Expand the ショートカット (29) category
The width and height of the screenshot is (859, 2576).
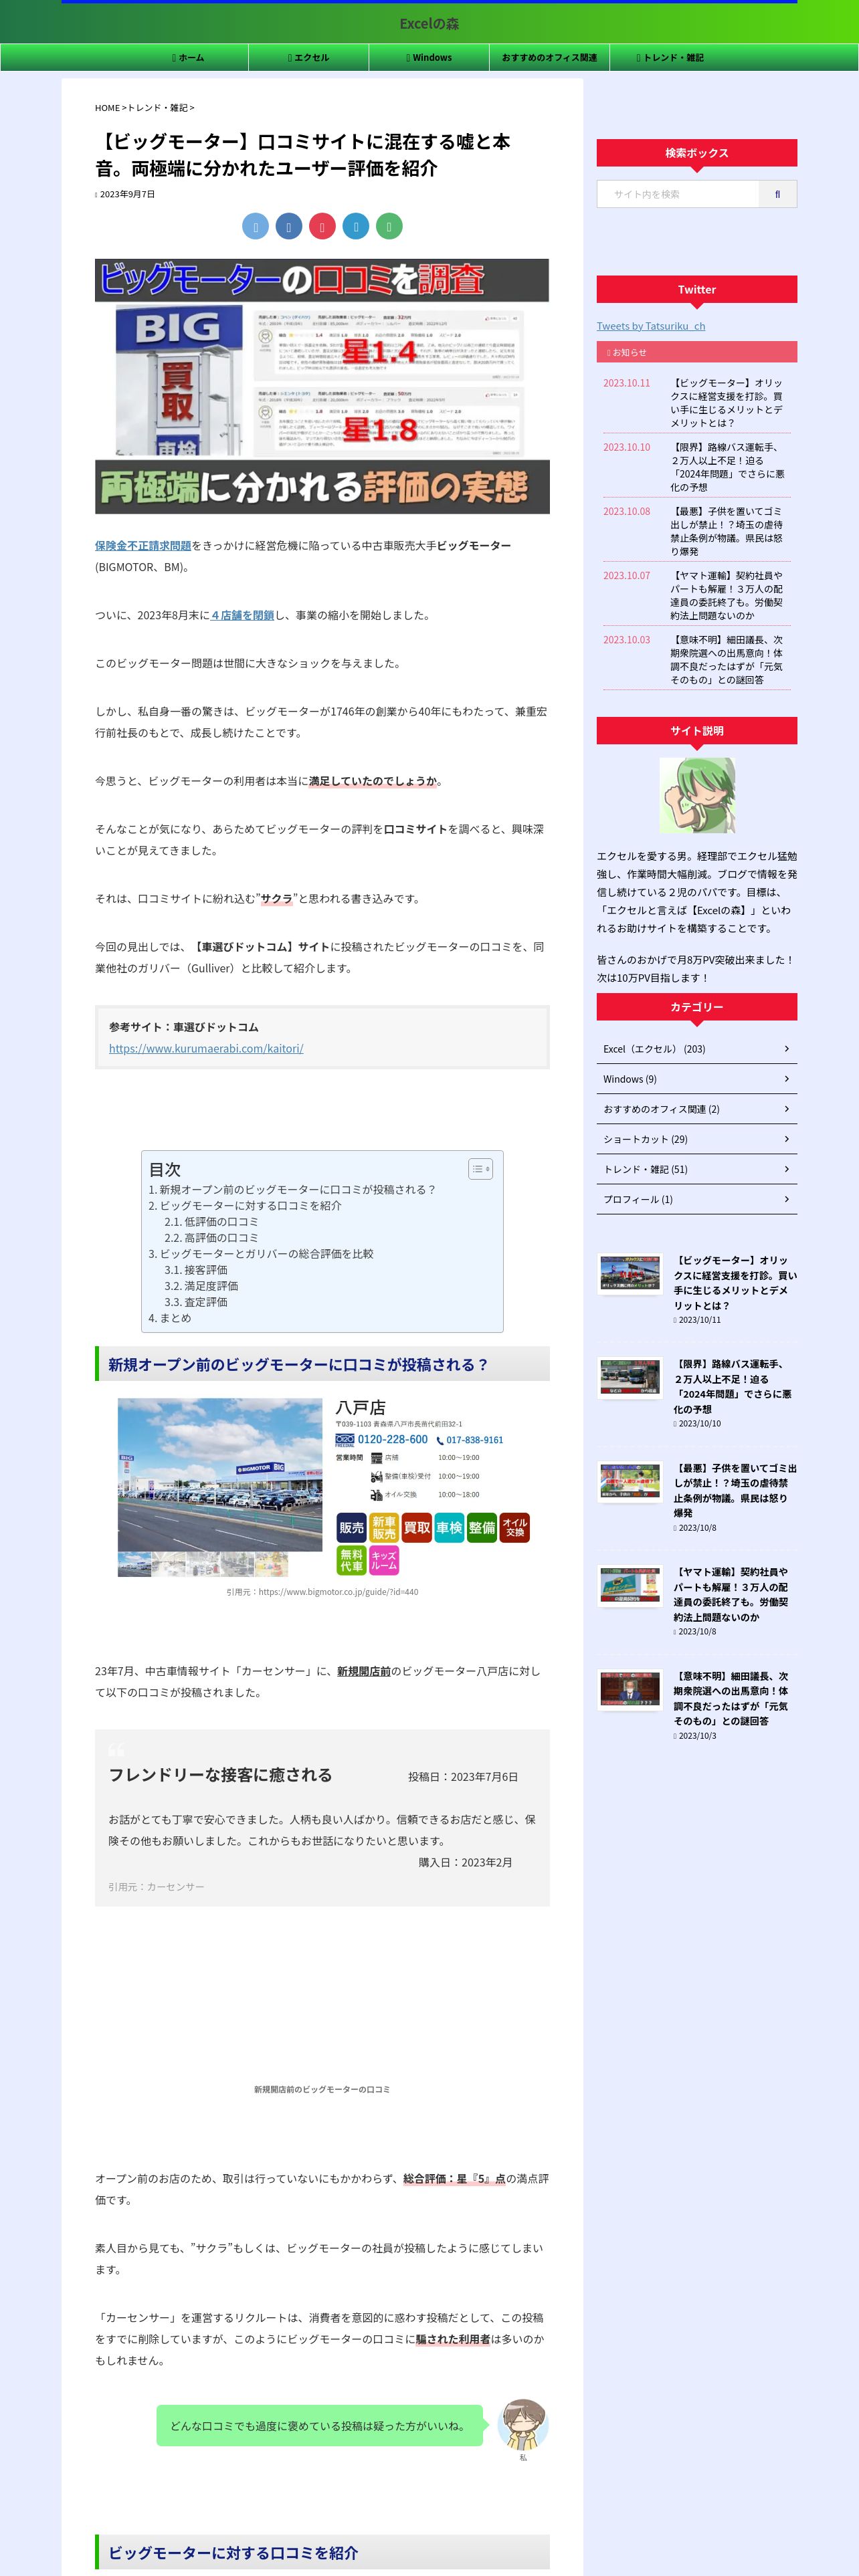(x=696, y=1139)
